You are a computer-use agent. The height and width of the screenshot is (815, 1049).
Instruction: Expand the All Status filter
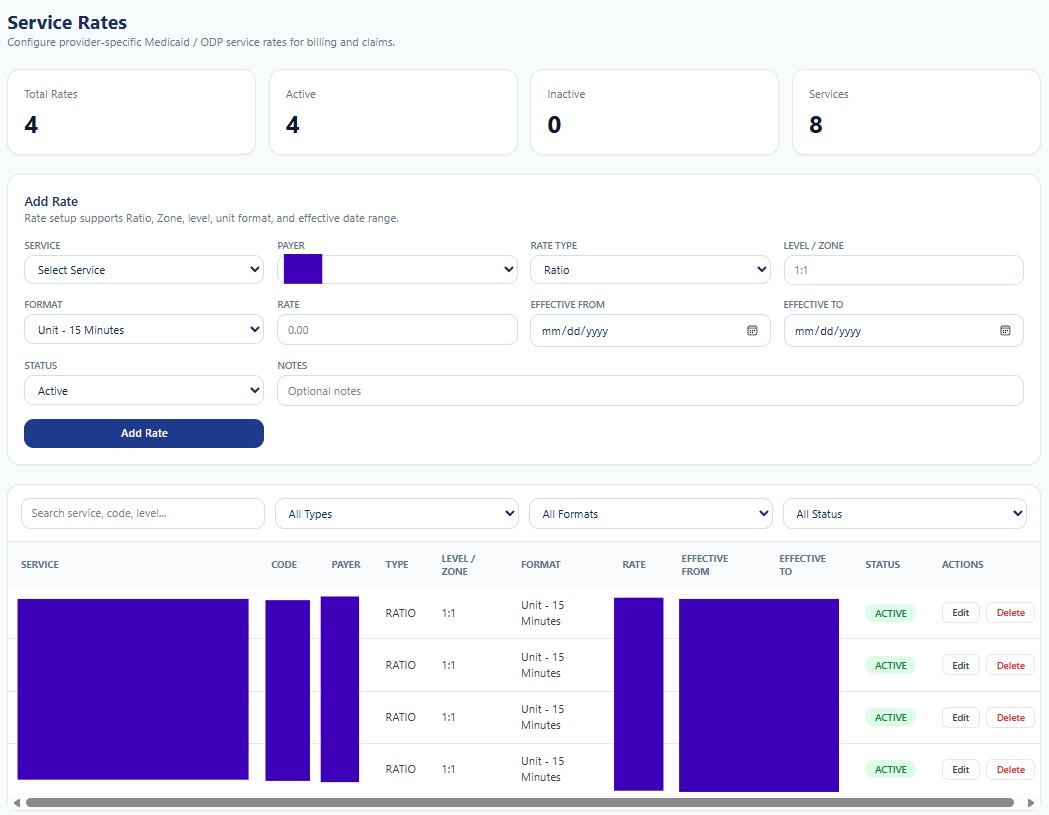click(904, 514)
